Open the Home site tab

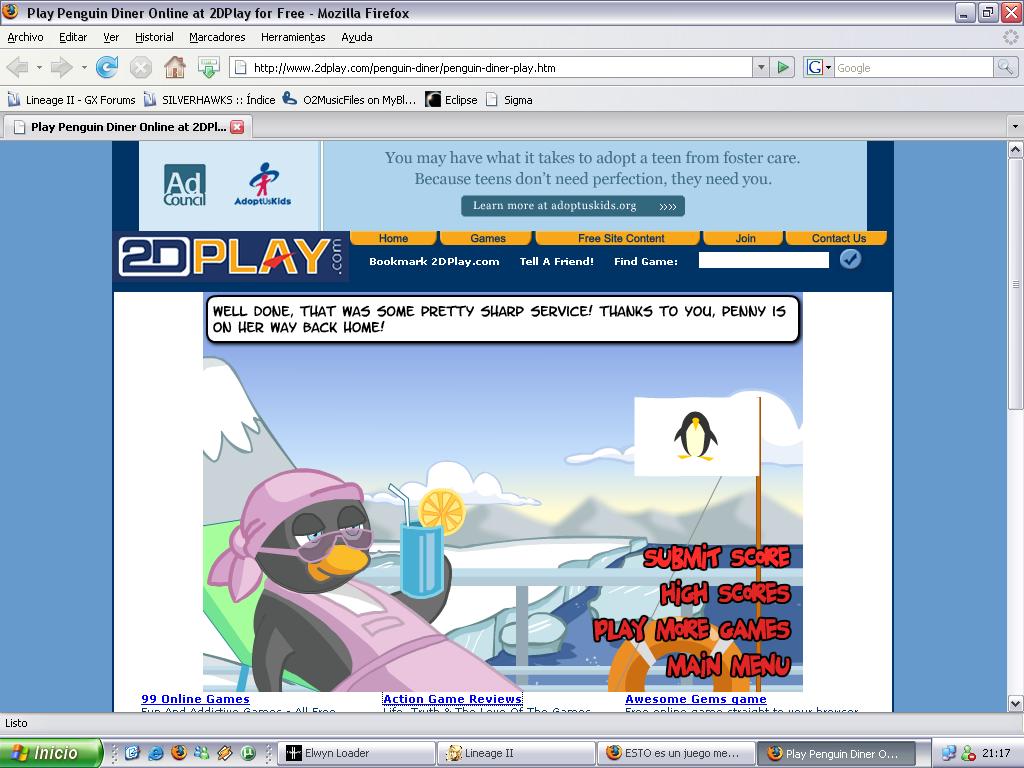pos(393,238)
